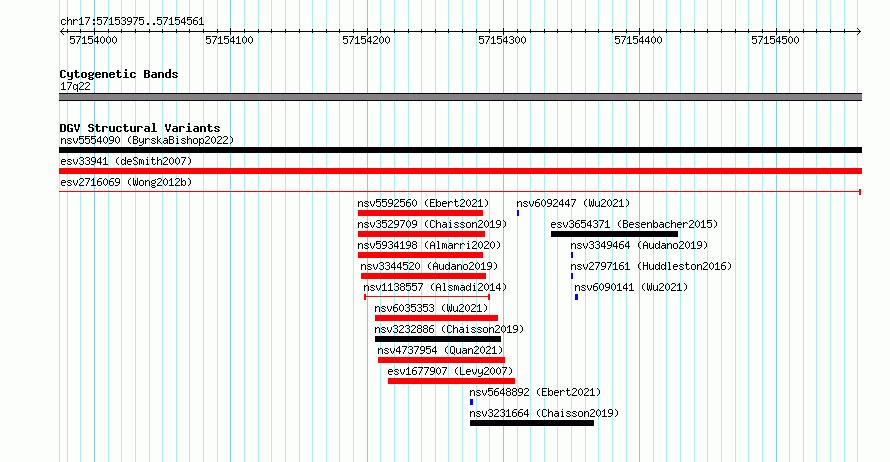
Task: Select the nsv4737954 (Quan2021) label
Action: pos(440,350)
